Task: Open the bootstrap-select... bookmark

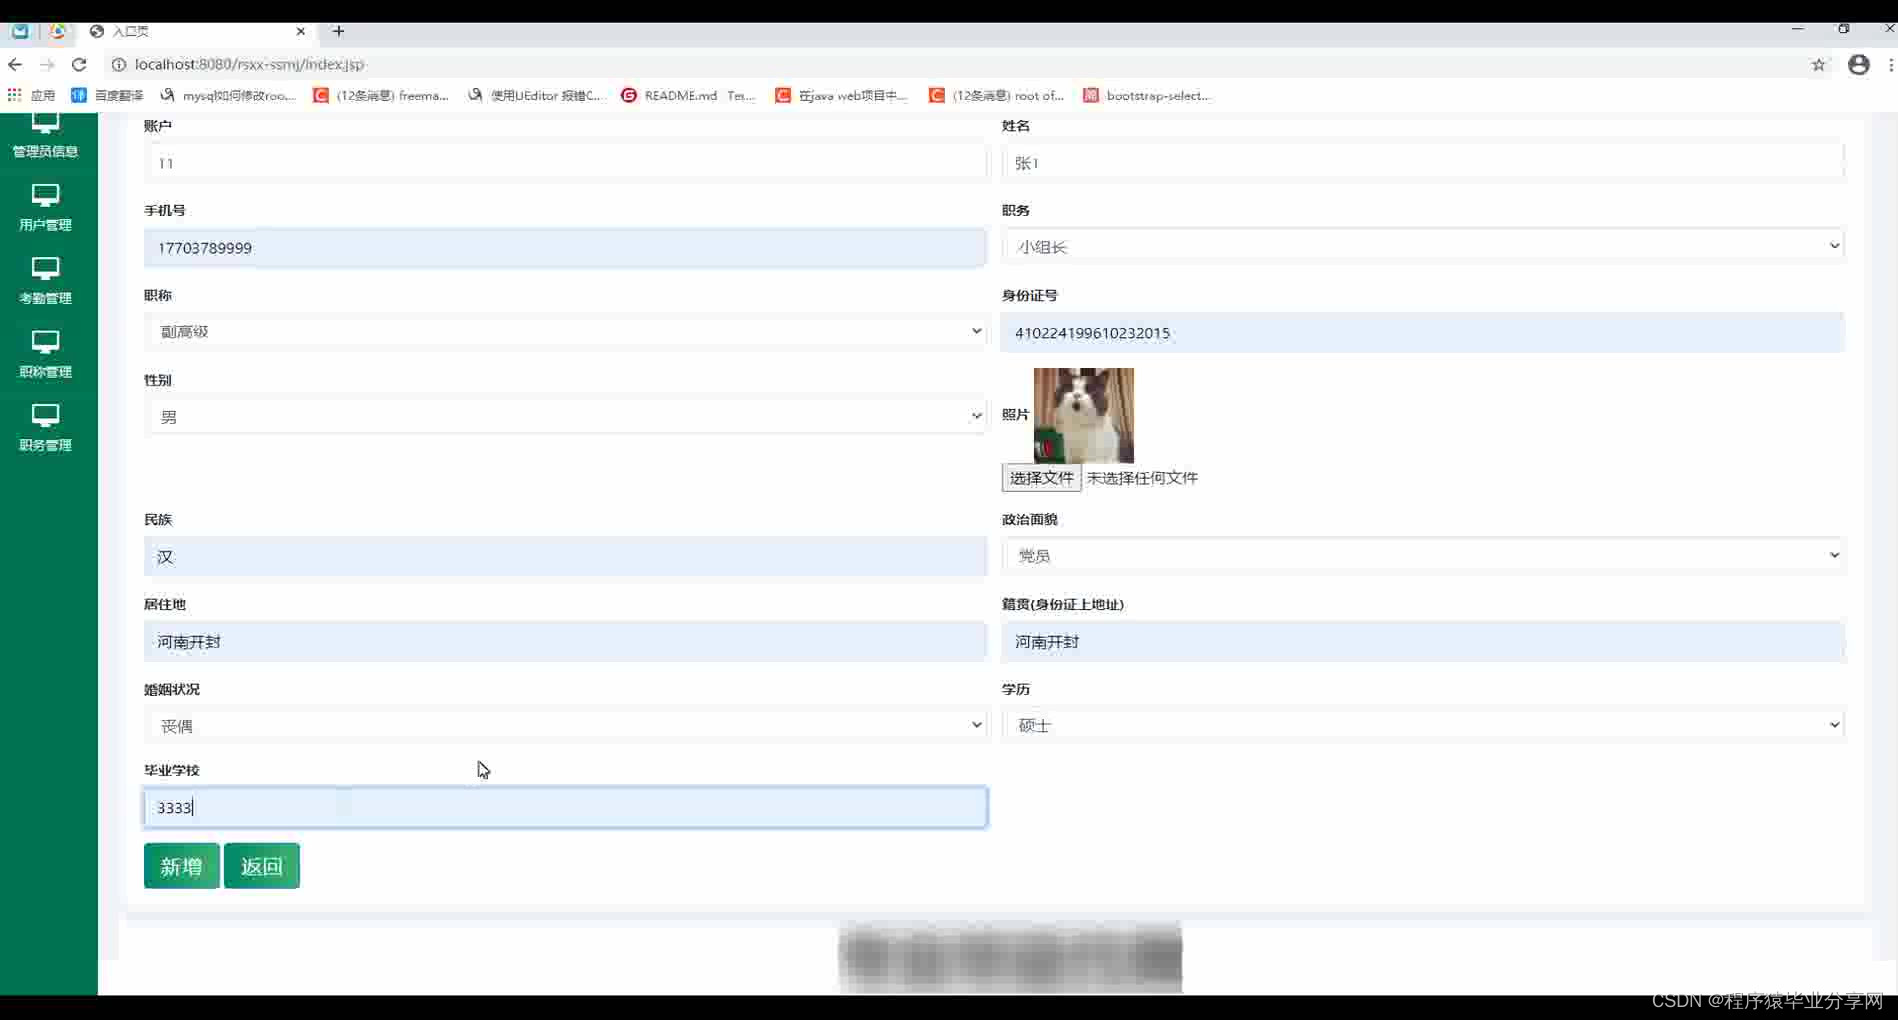Action: [1147, 95]
